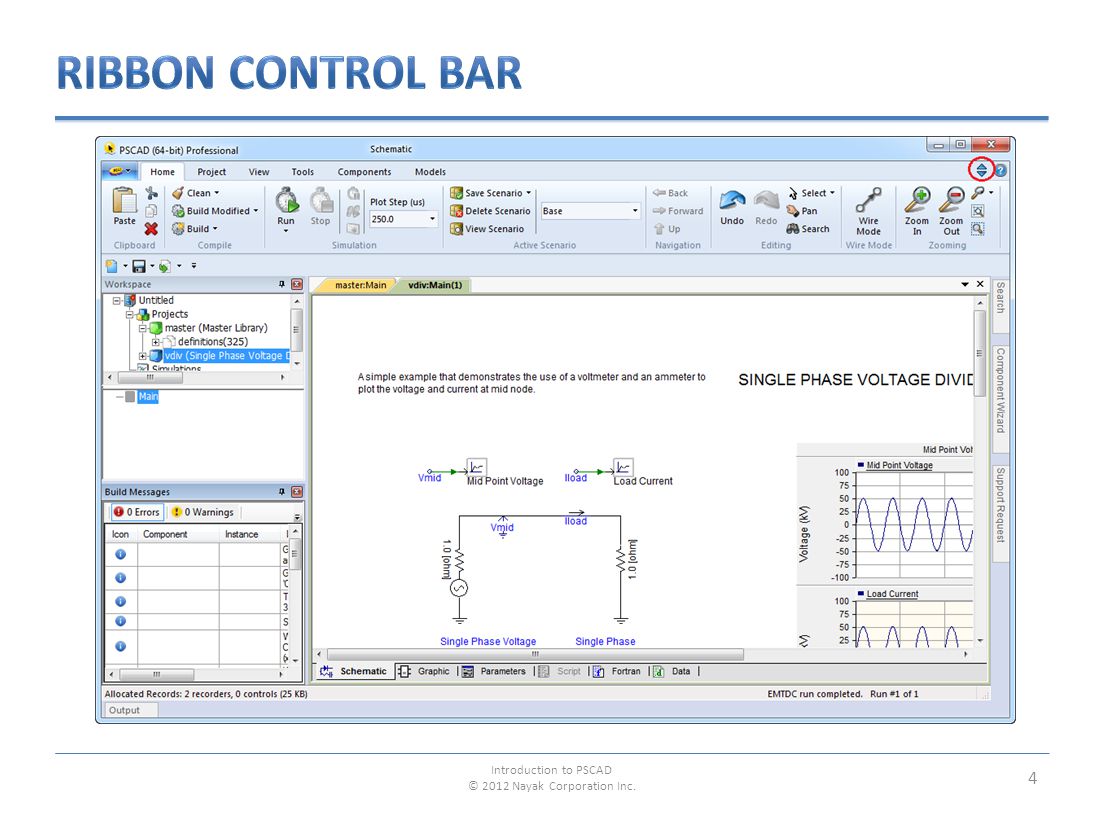Open the Plot Step value dropdown
The width and height of the screenshot is (1104, 816).
[x=432, y=219]
